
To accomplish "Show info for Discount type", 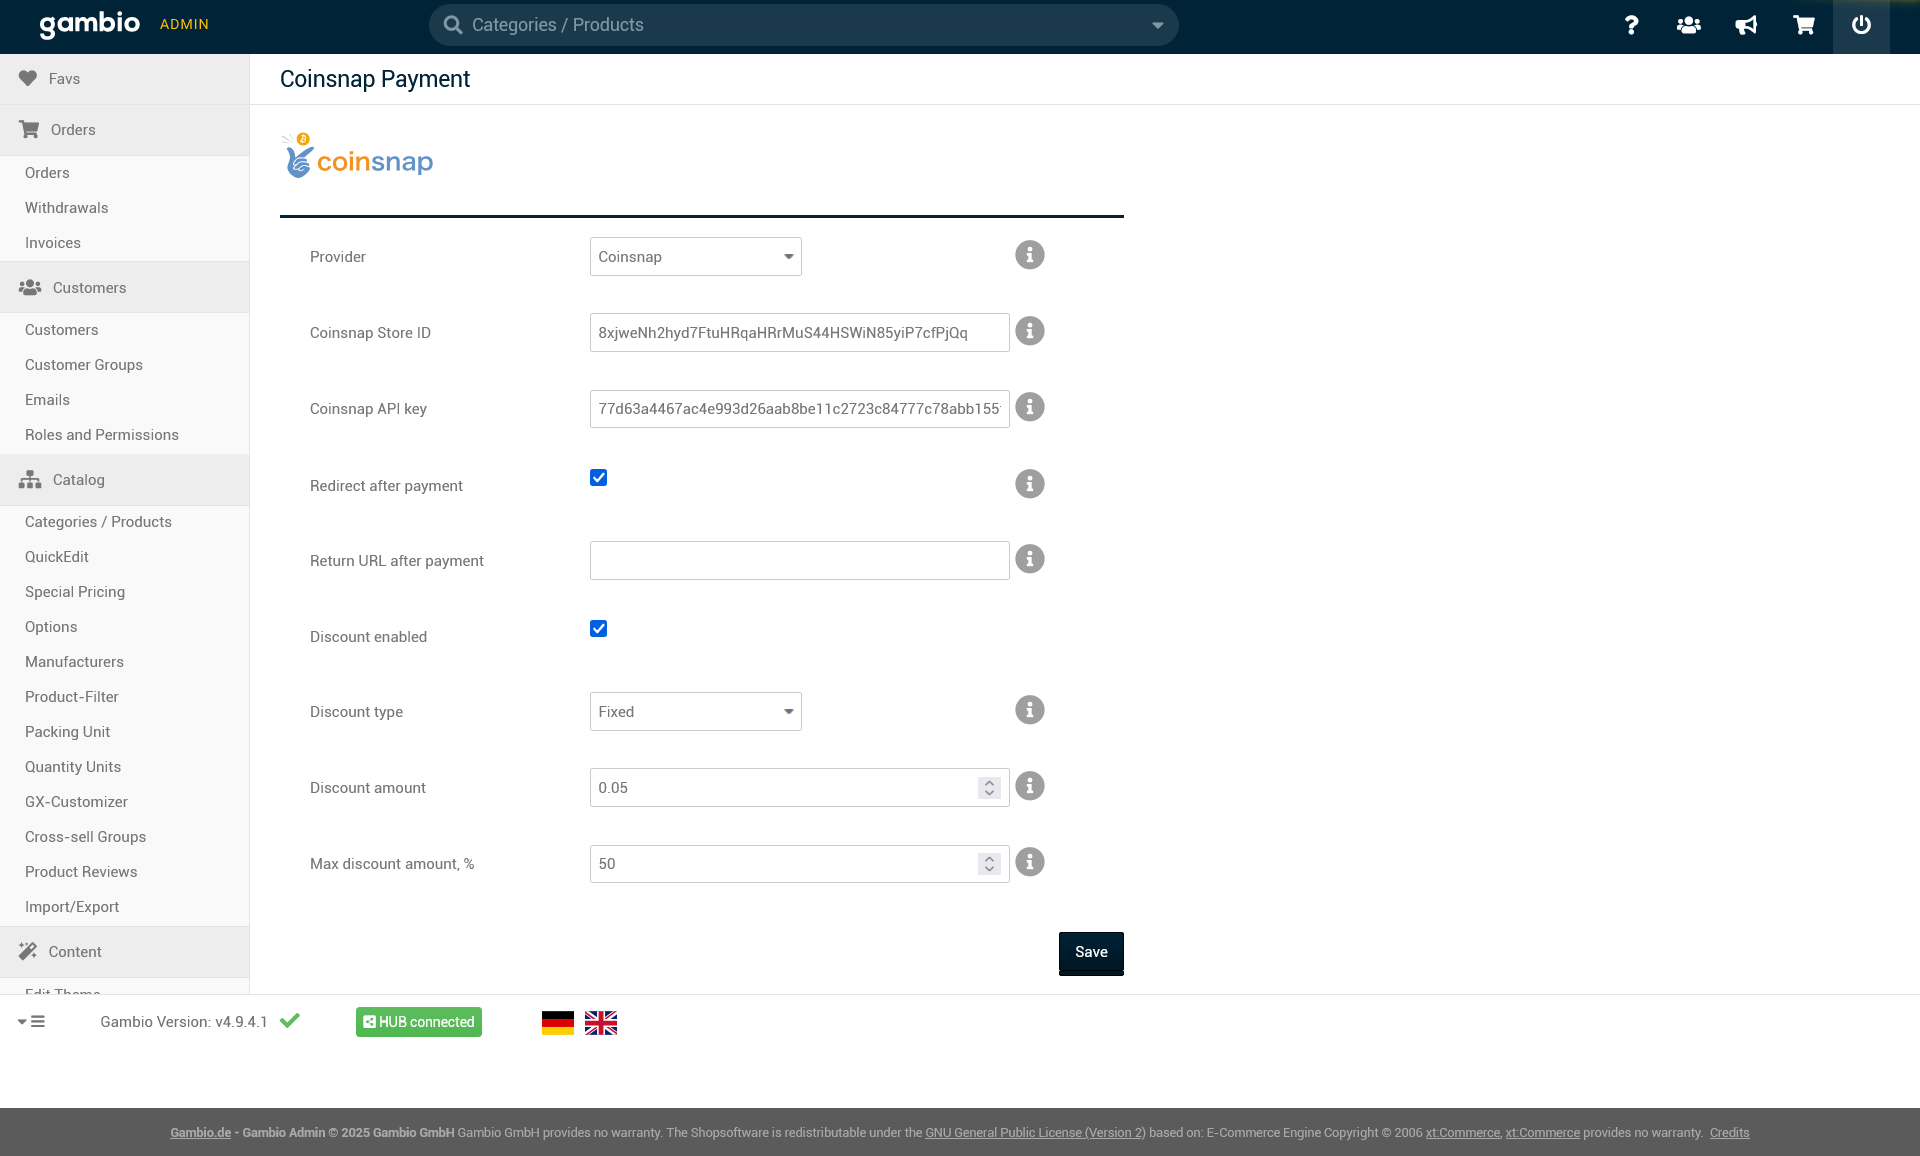I will [x=1029, y=710].
